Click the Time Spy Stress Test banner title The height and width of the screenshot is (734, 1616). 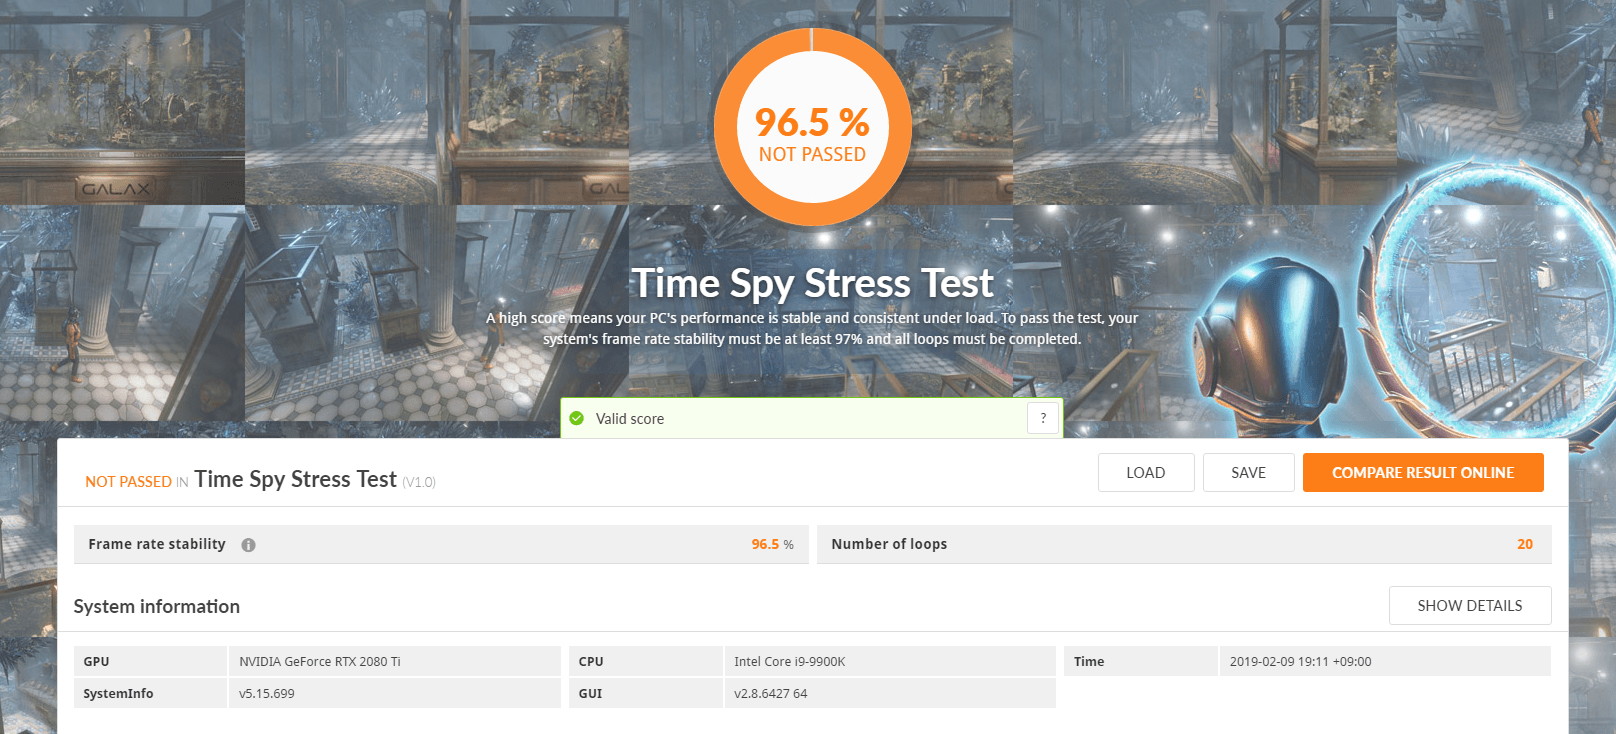click(812, 283)
